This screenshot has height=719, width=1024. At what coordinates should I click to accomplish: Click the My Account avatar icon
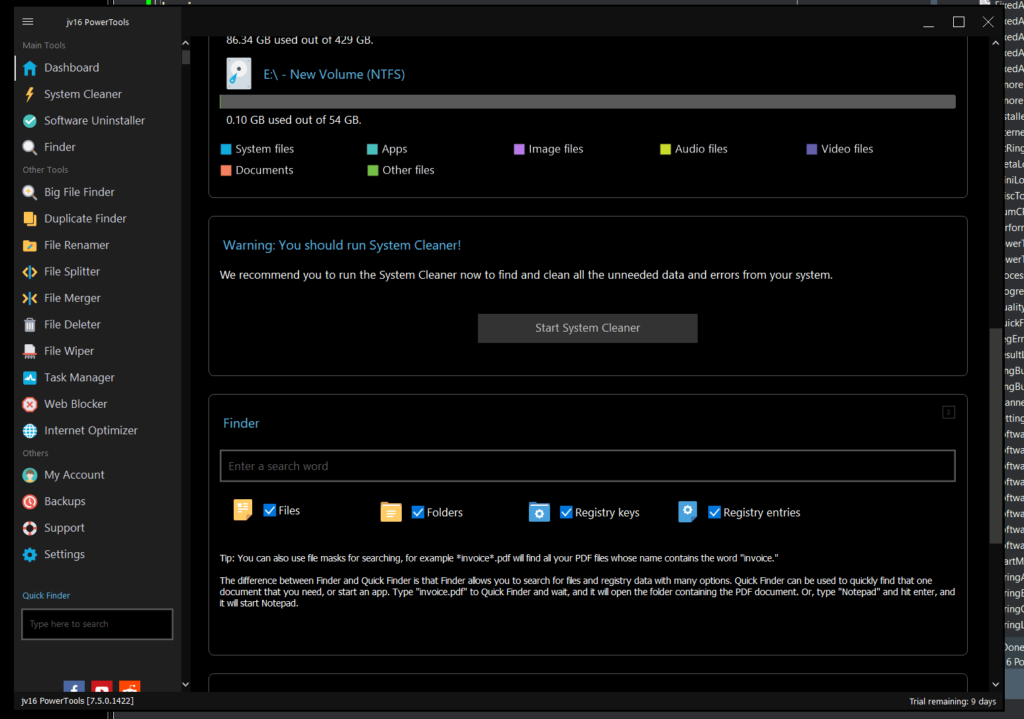(x=29, y=475)
